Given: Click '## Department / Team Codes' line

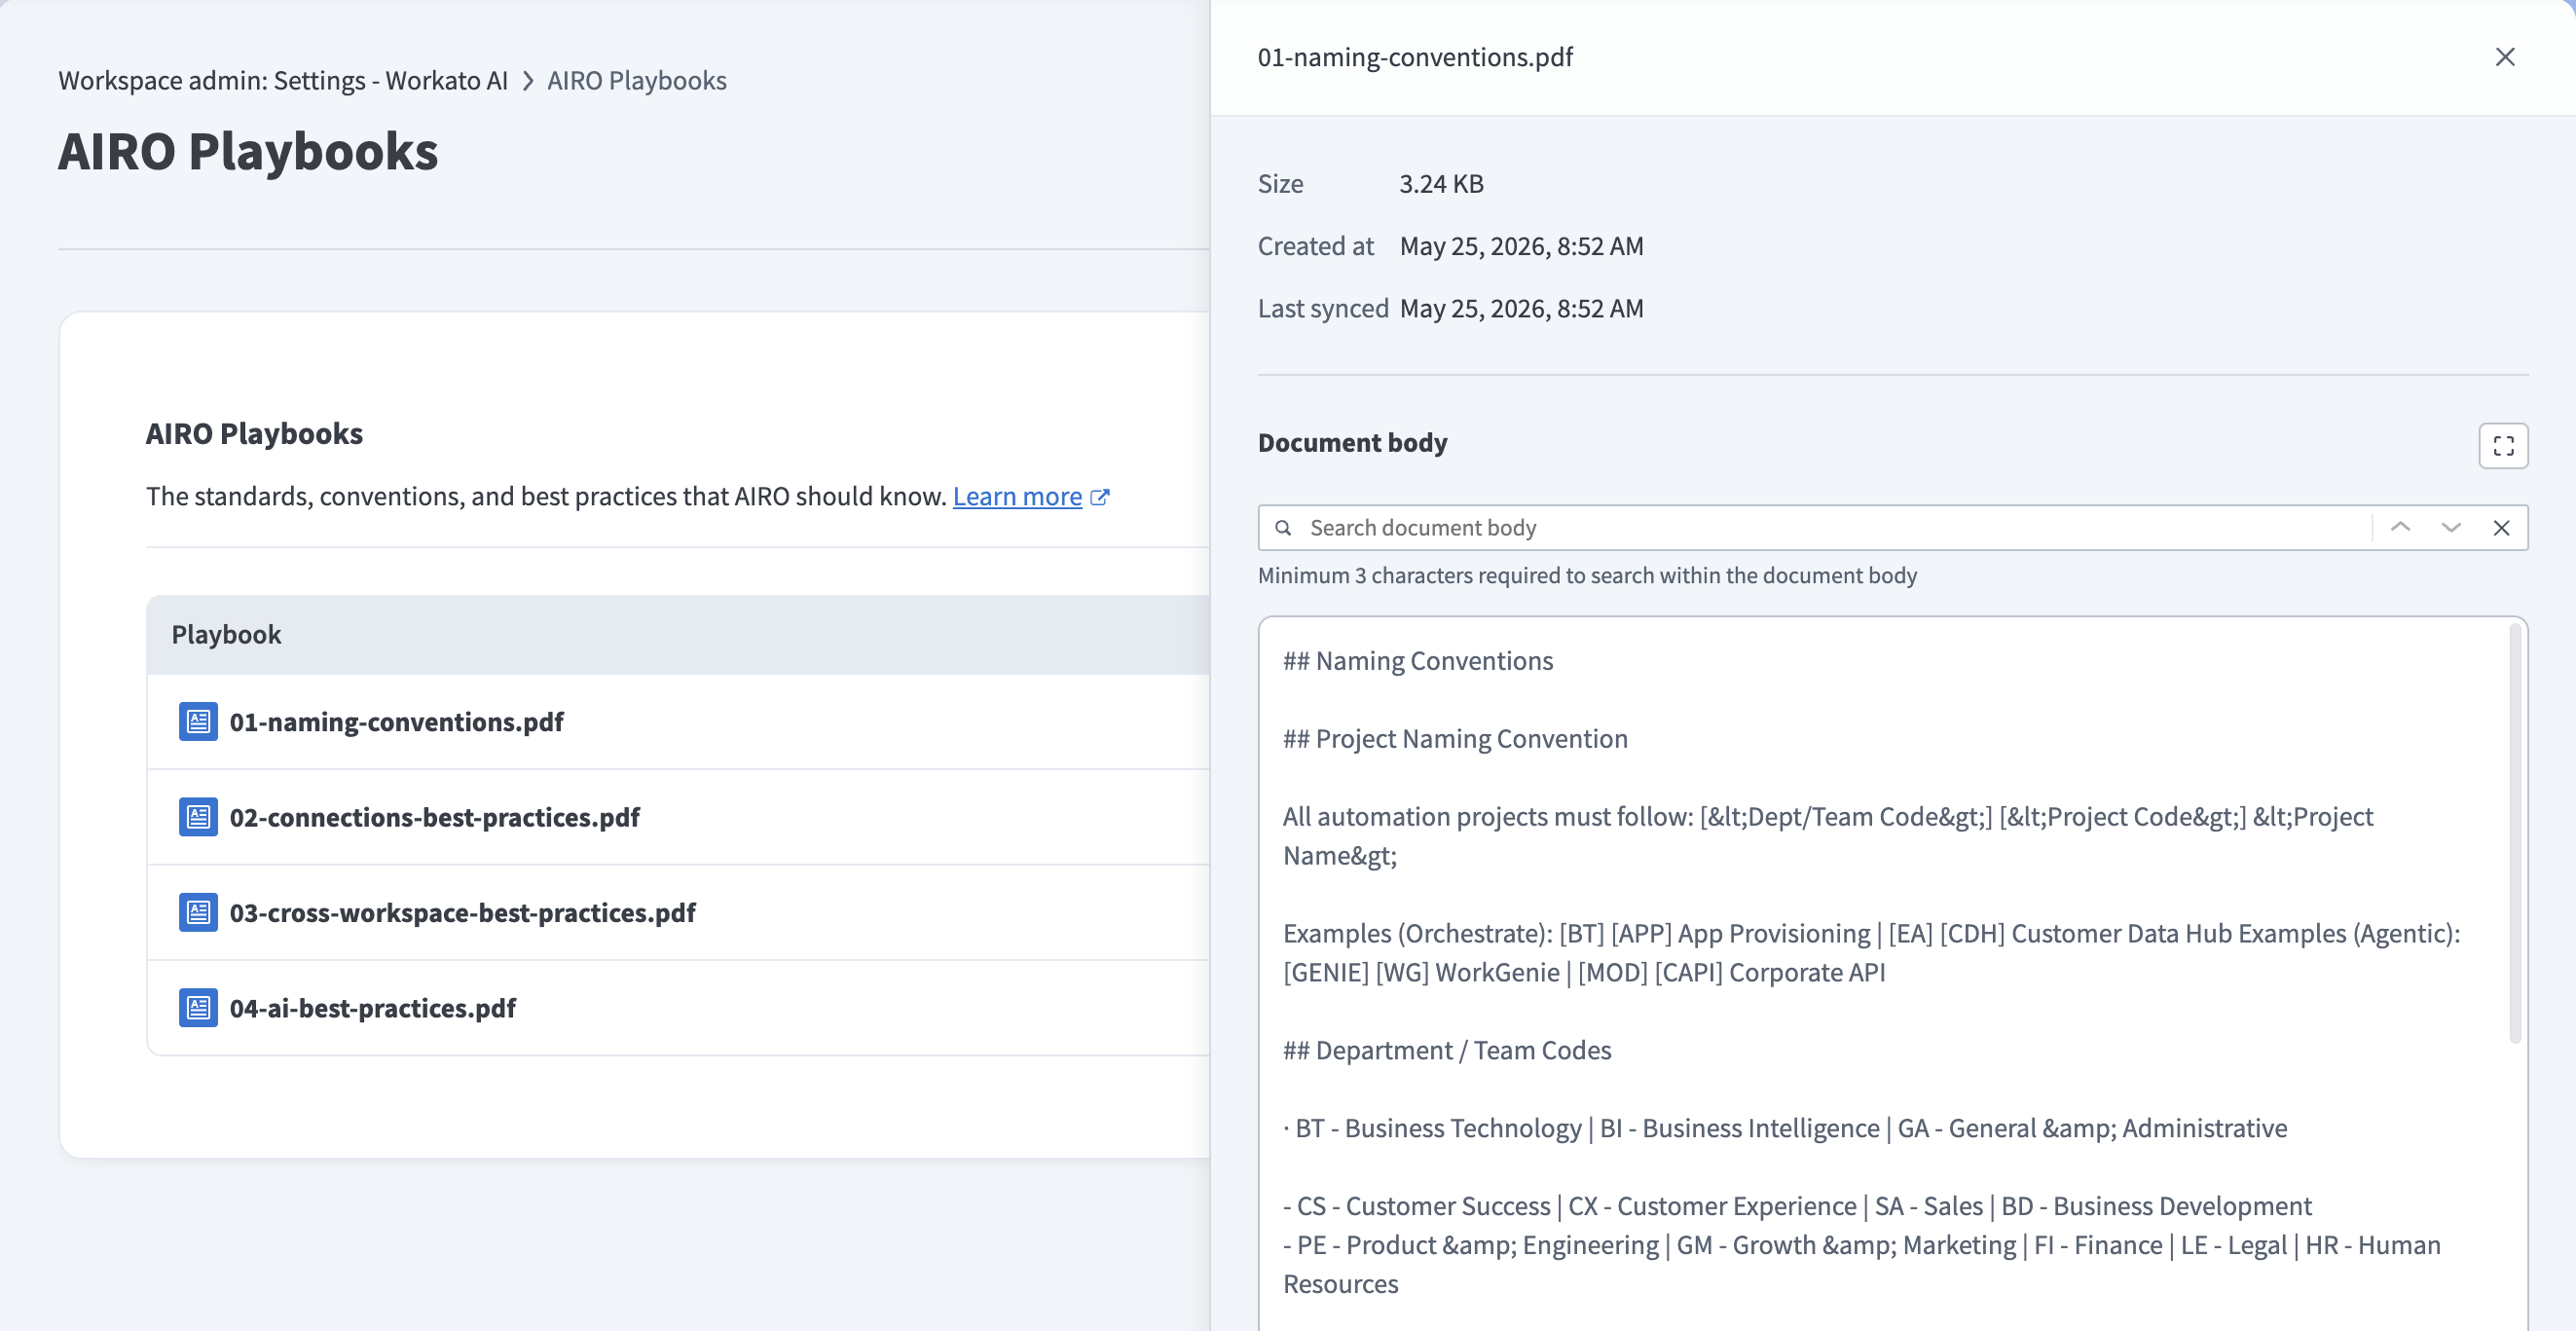Looking at the screenshot, I should pos(1447,1050).
